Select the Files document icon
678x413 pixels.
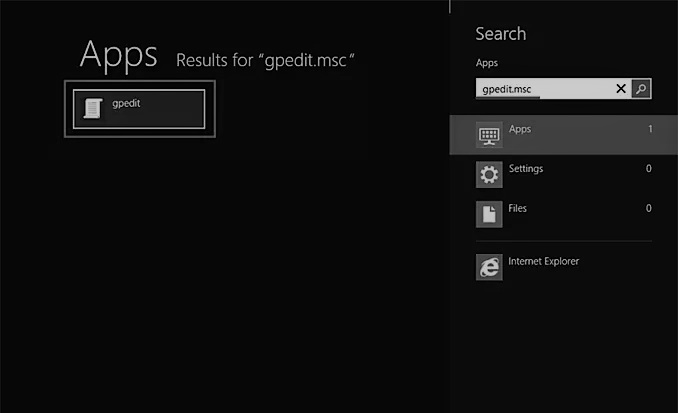pos(489,214)
